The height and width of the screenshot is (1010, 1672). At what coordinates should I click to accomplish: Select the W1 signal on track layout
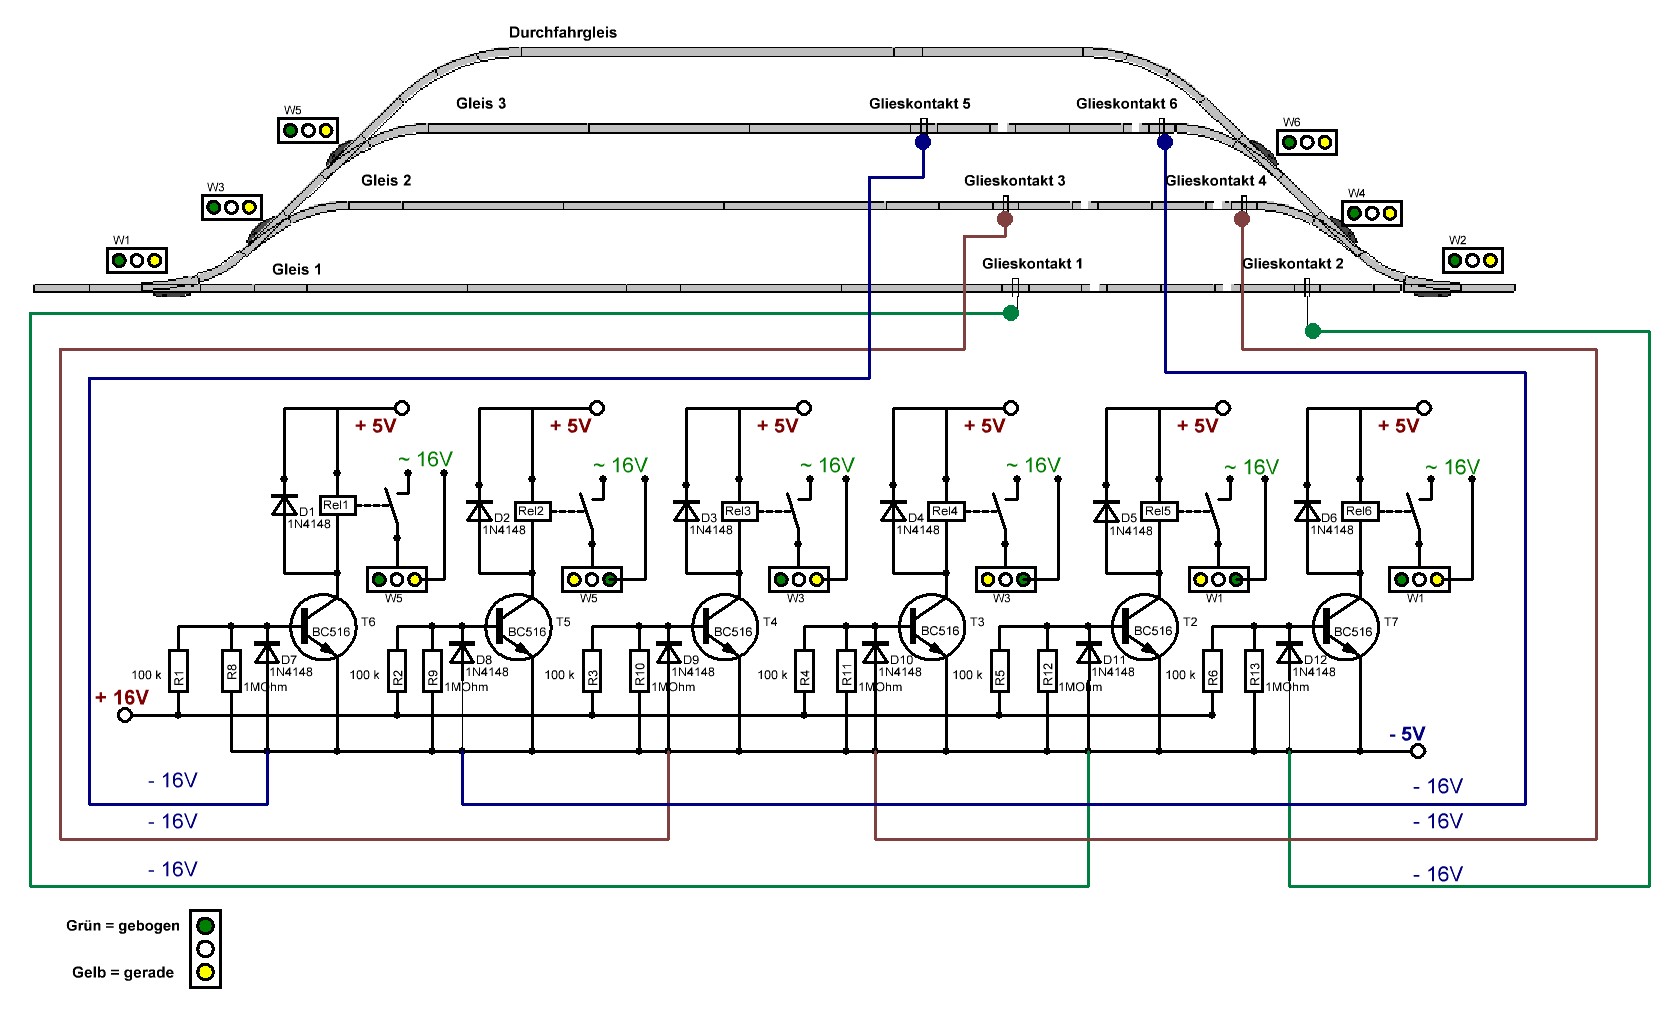tap(136, 261)
